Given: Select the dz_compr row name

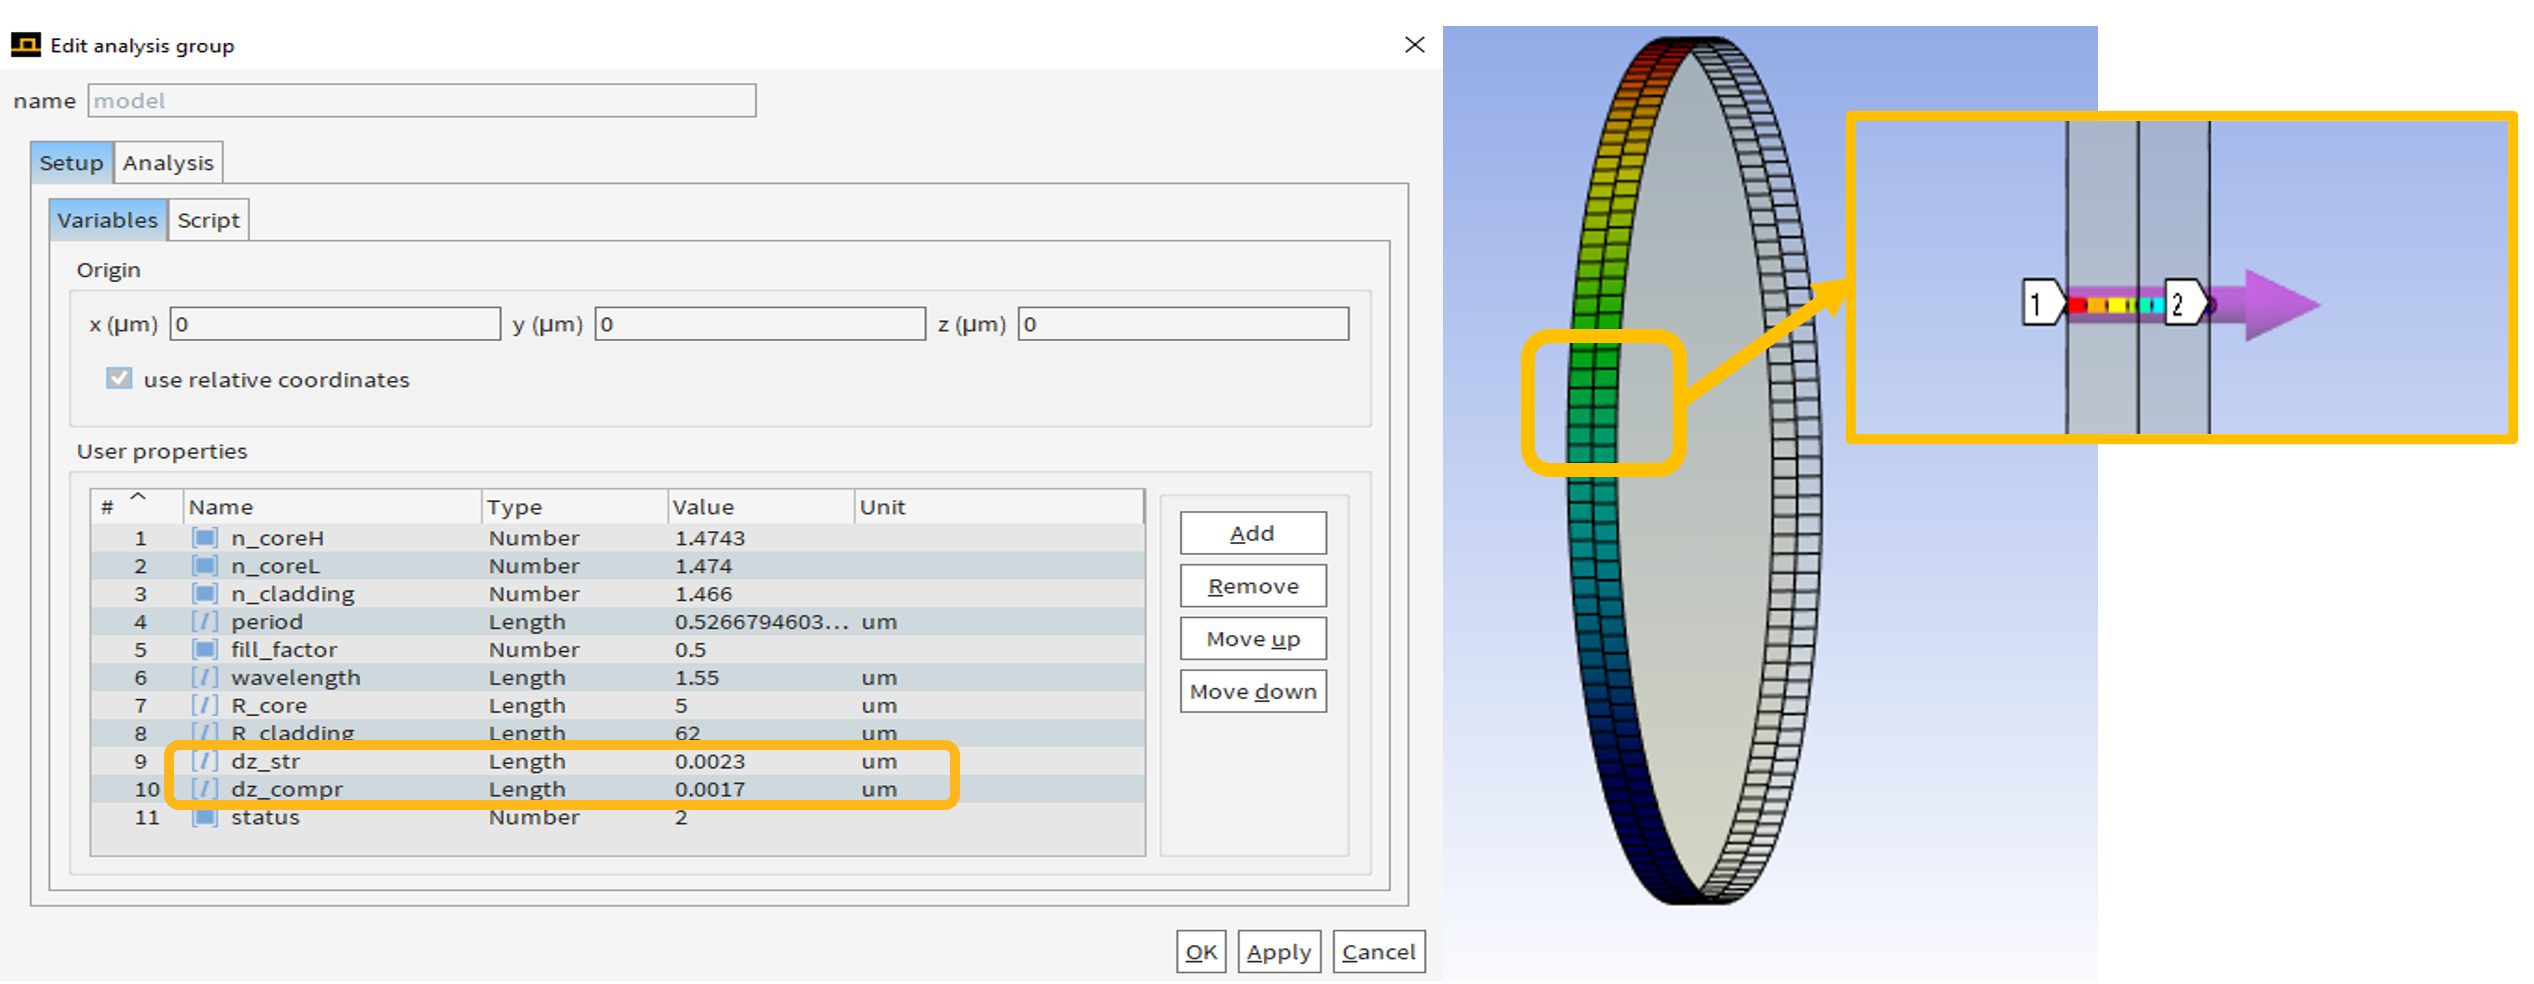Looking at the screenshot, I should (x=287, y=790).
